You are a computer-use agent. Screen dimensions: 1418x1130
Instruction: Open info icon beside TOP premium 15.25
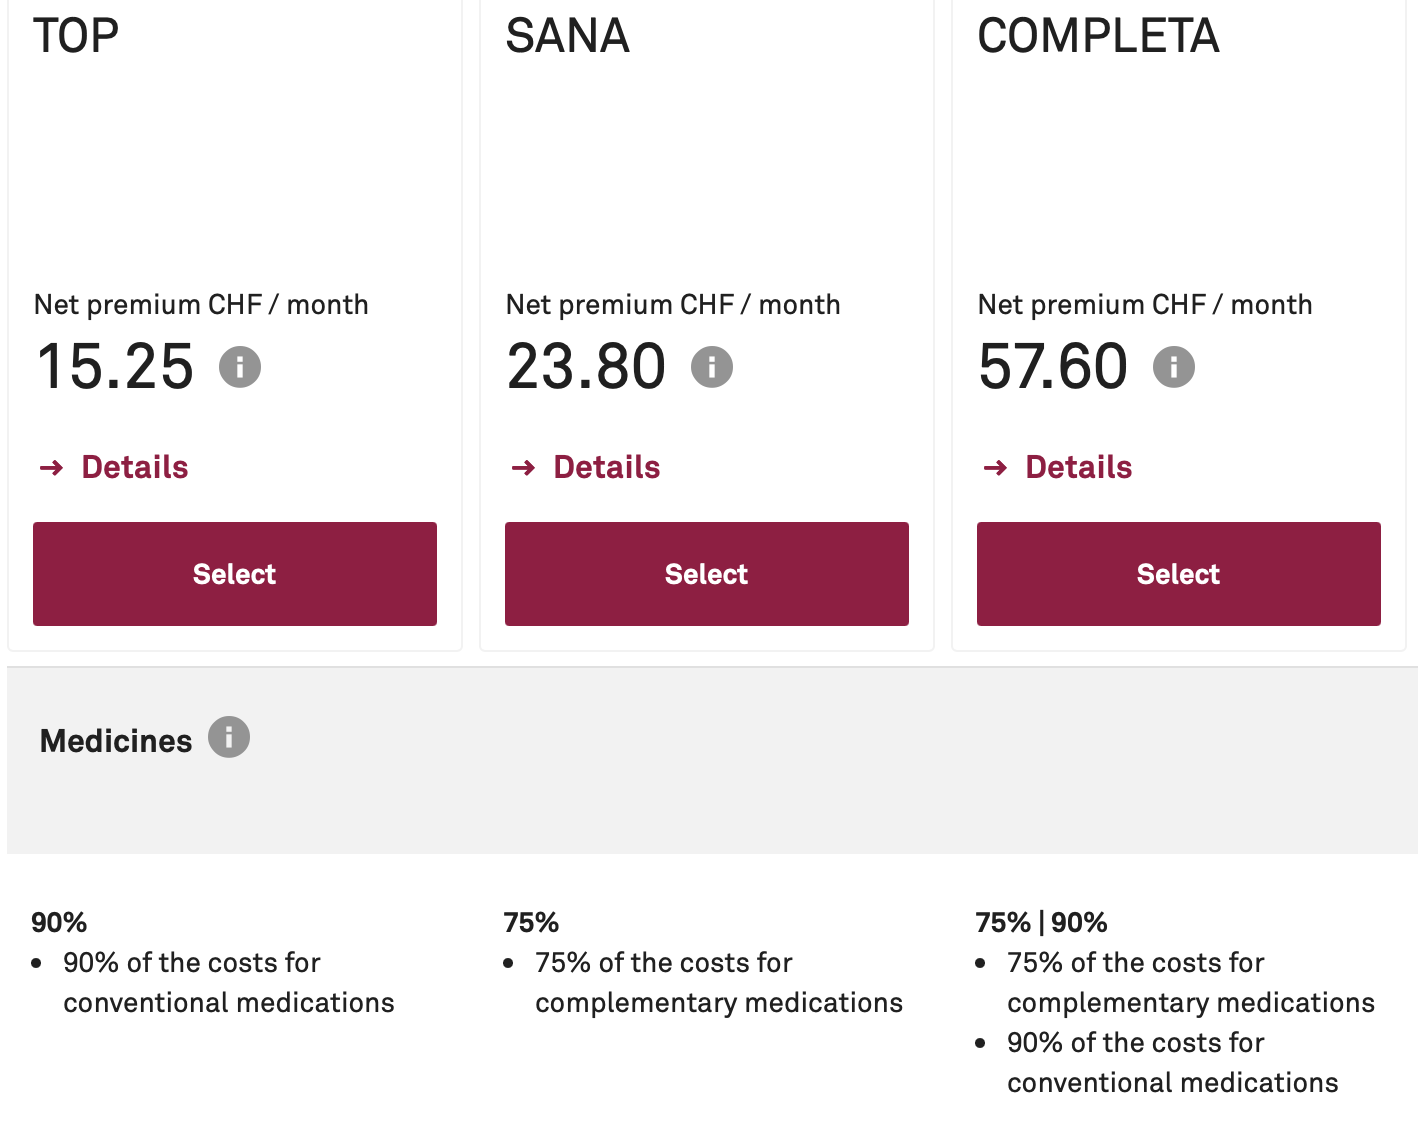pos(240,367)
